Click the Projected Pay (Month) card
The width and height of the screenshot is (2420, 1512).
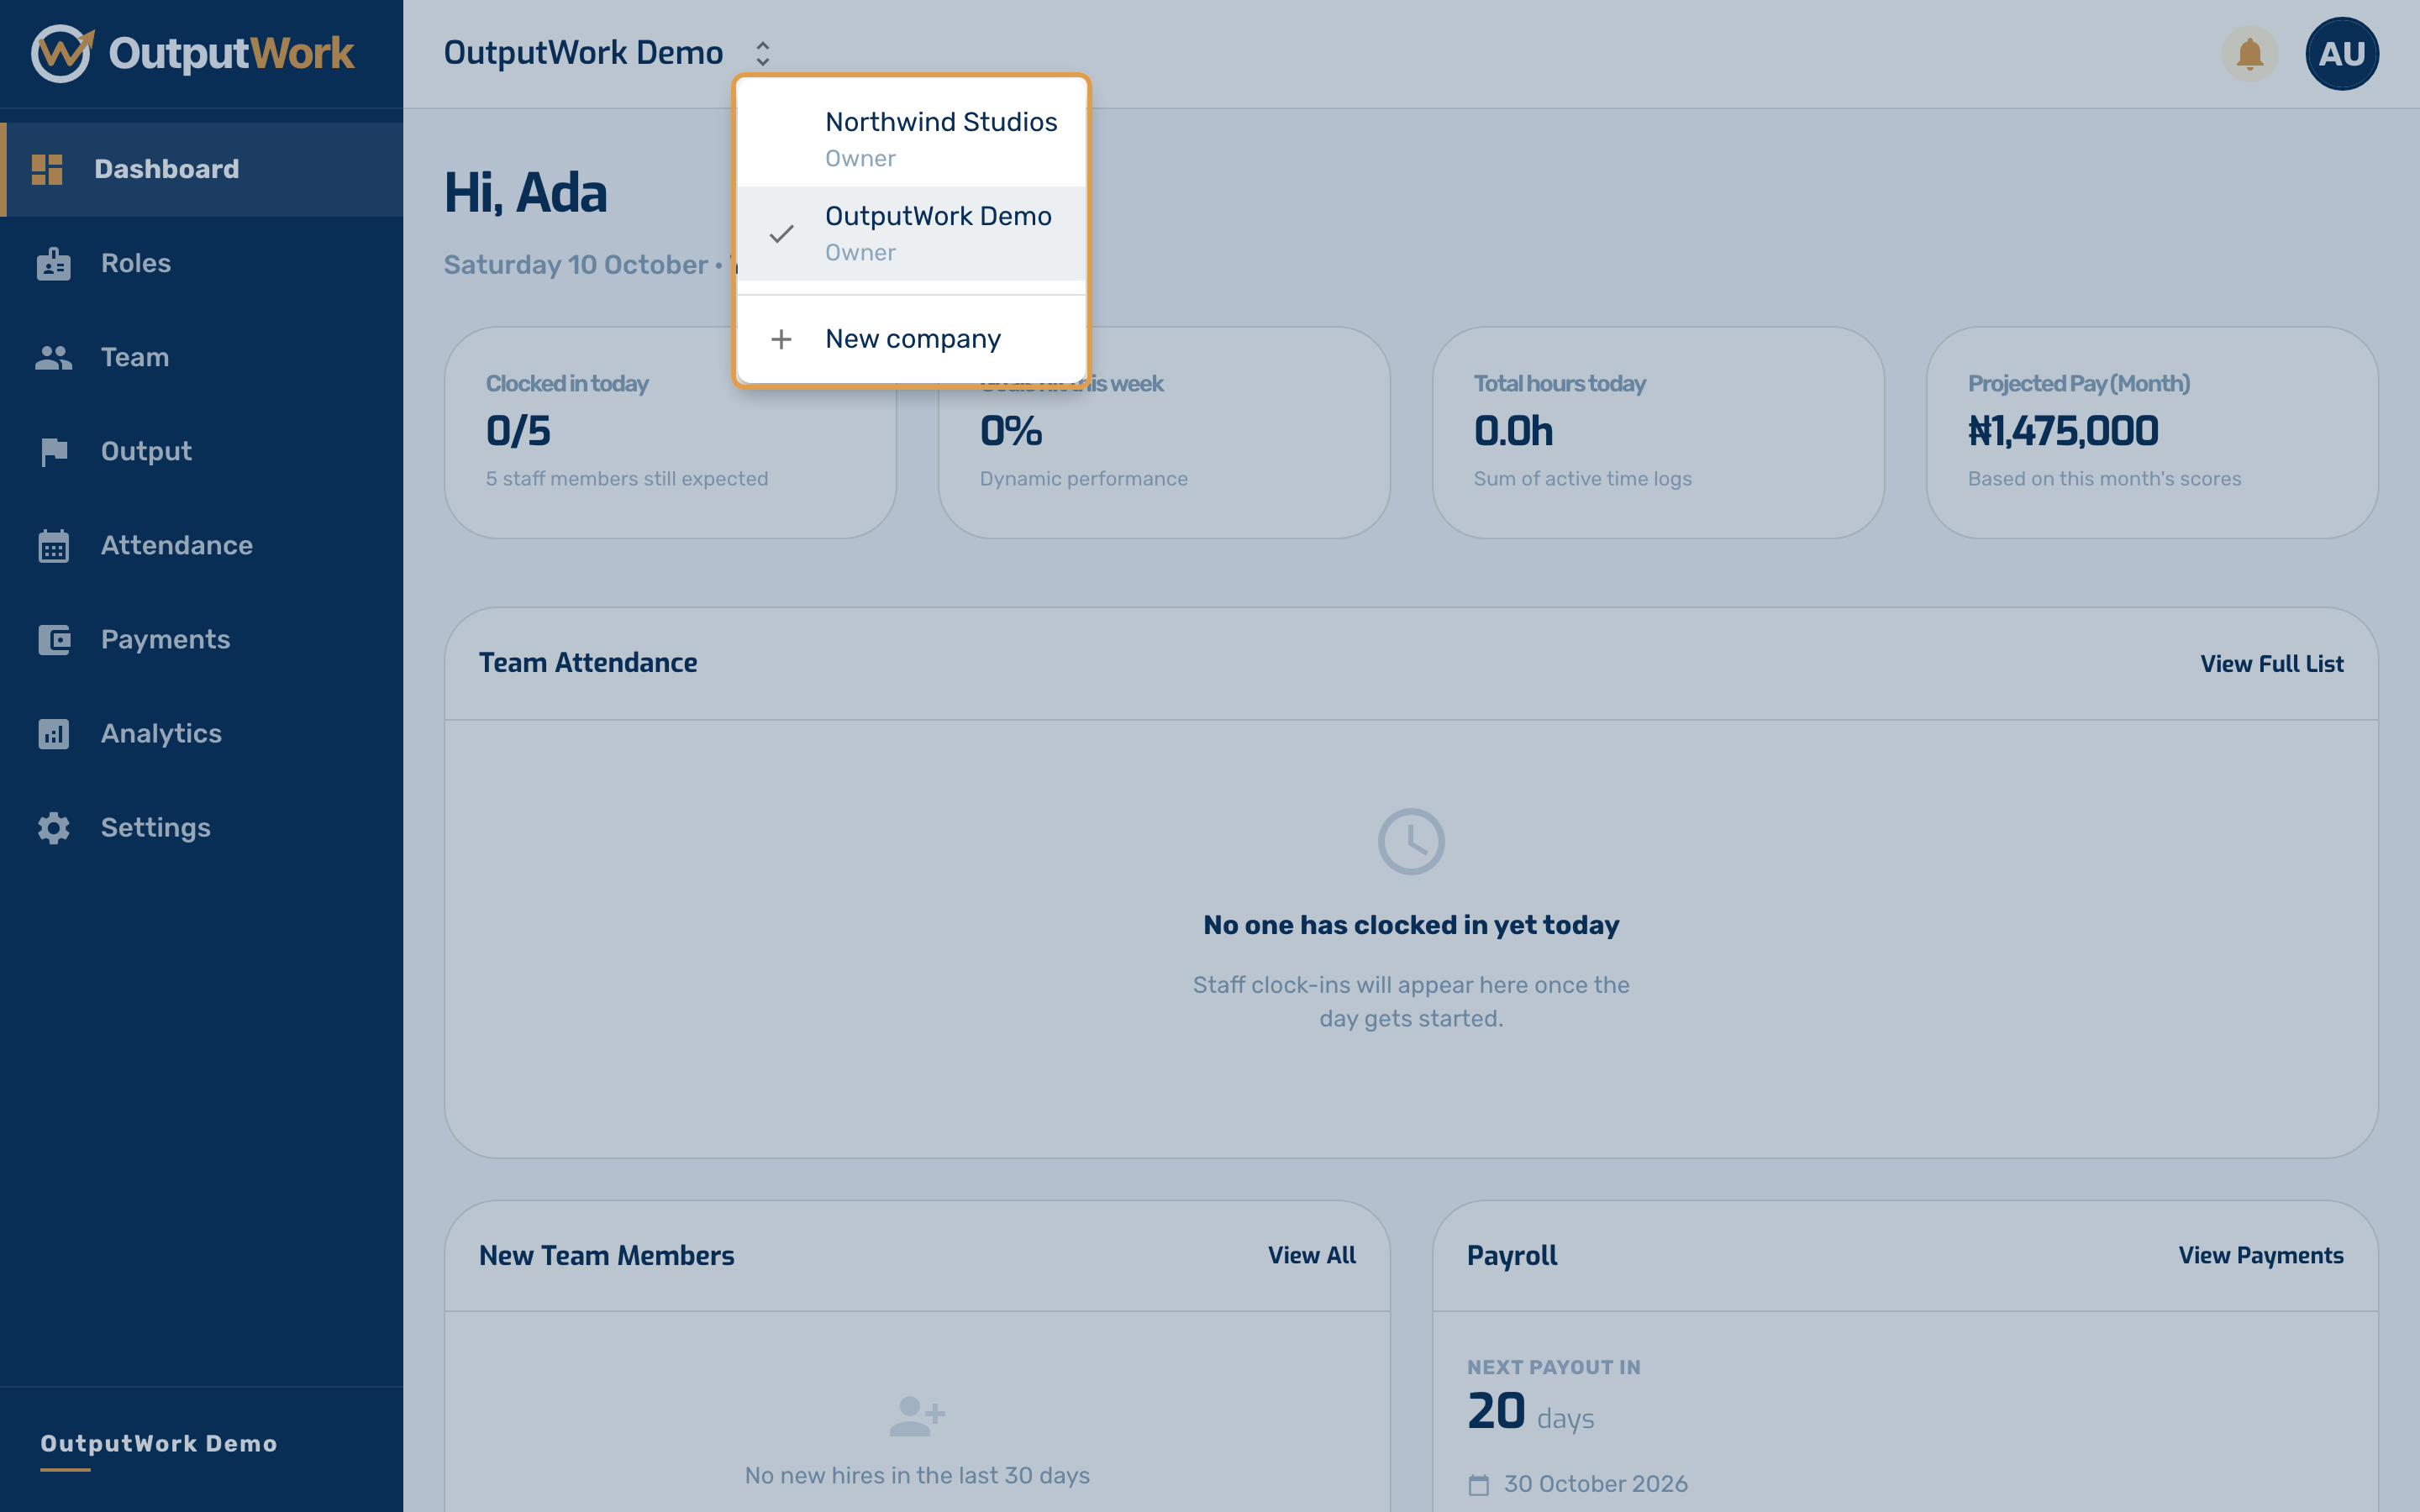point(2152,432)
